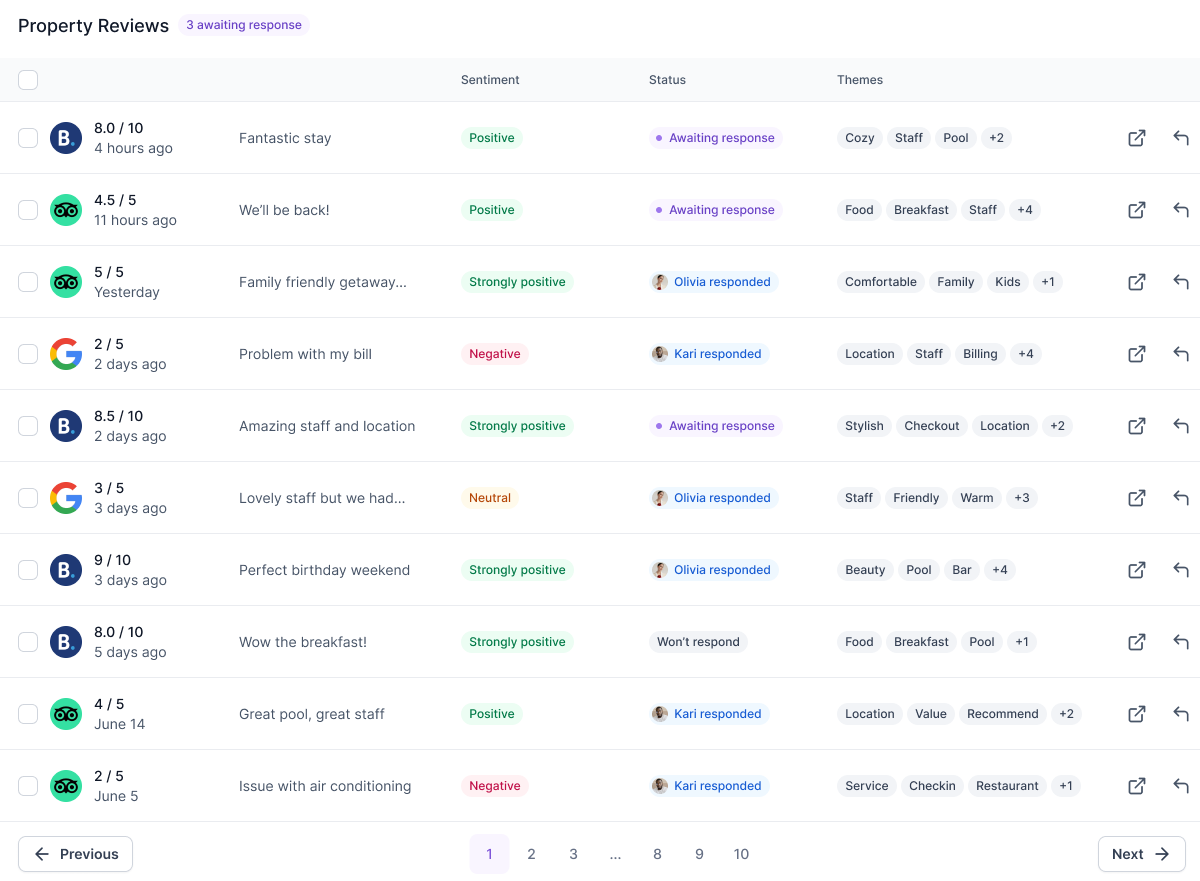Click the '3 awaiting response' badge
This screenshot has width=1200, height=881.
(x=244, y=25)
